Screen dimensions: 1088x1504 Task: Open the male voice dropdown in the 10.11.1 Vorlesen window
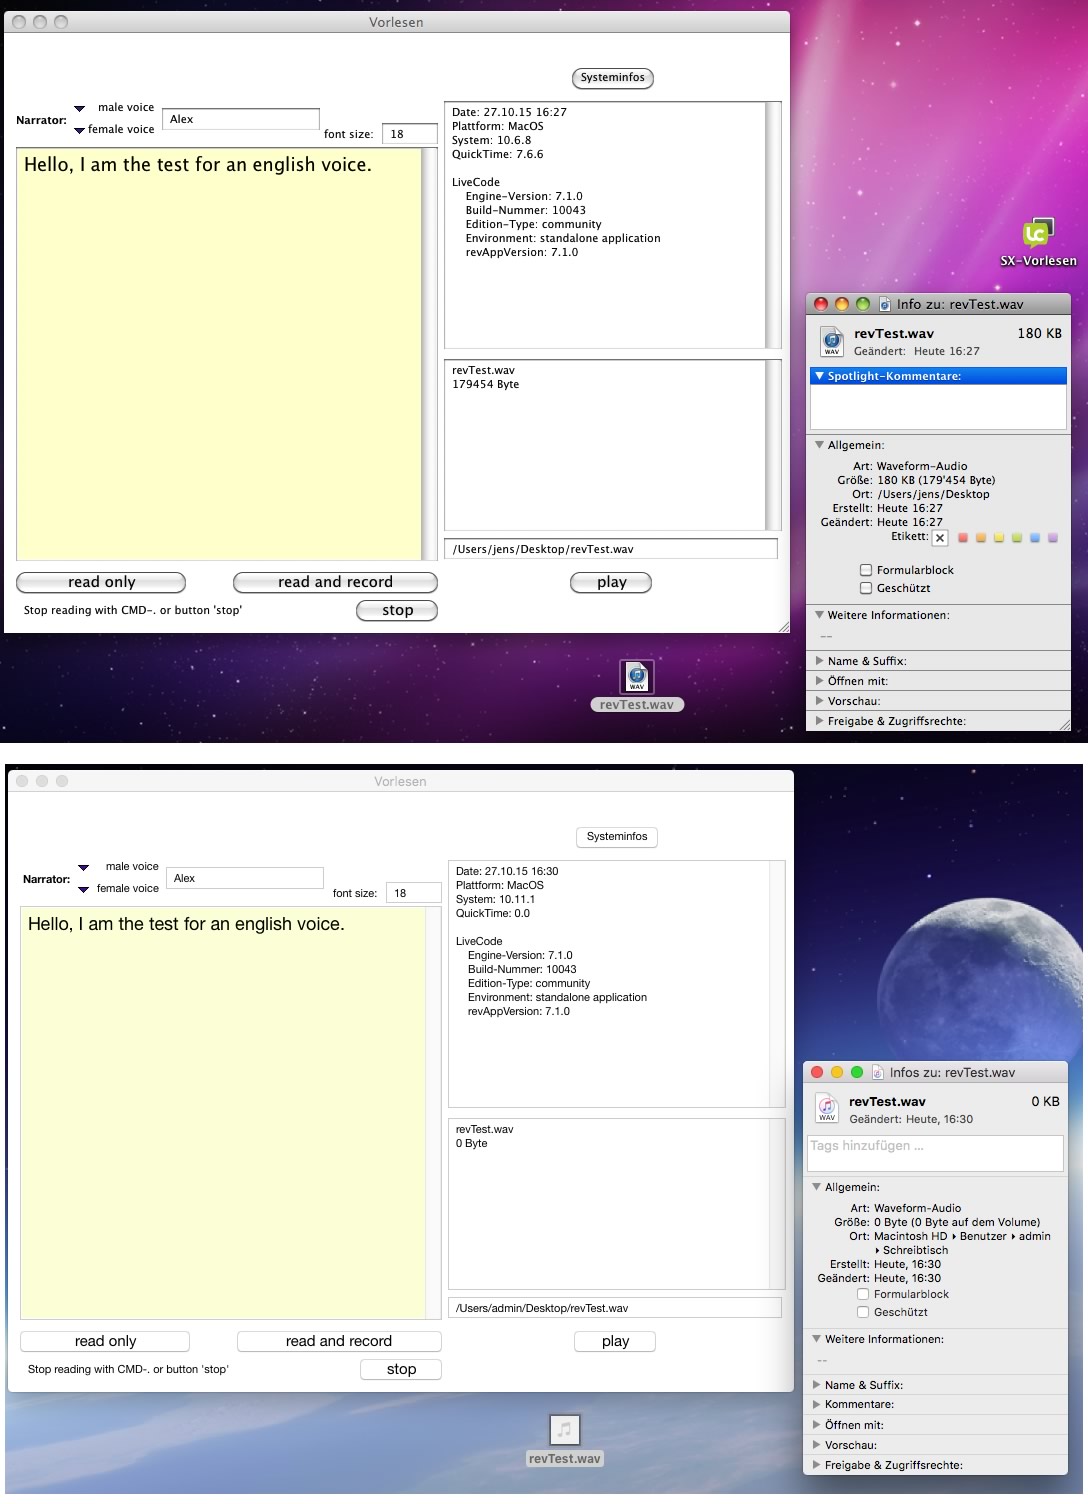(84, 868)
